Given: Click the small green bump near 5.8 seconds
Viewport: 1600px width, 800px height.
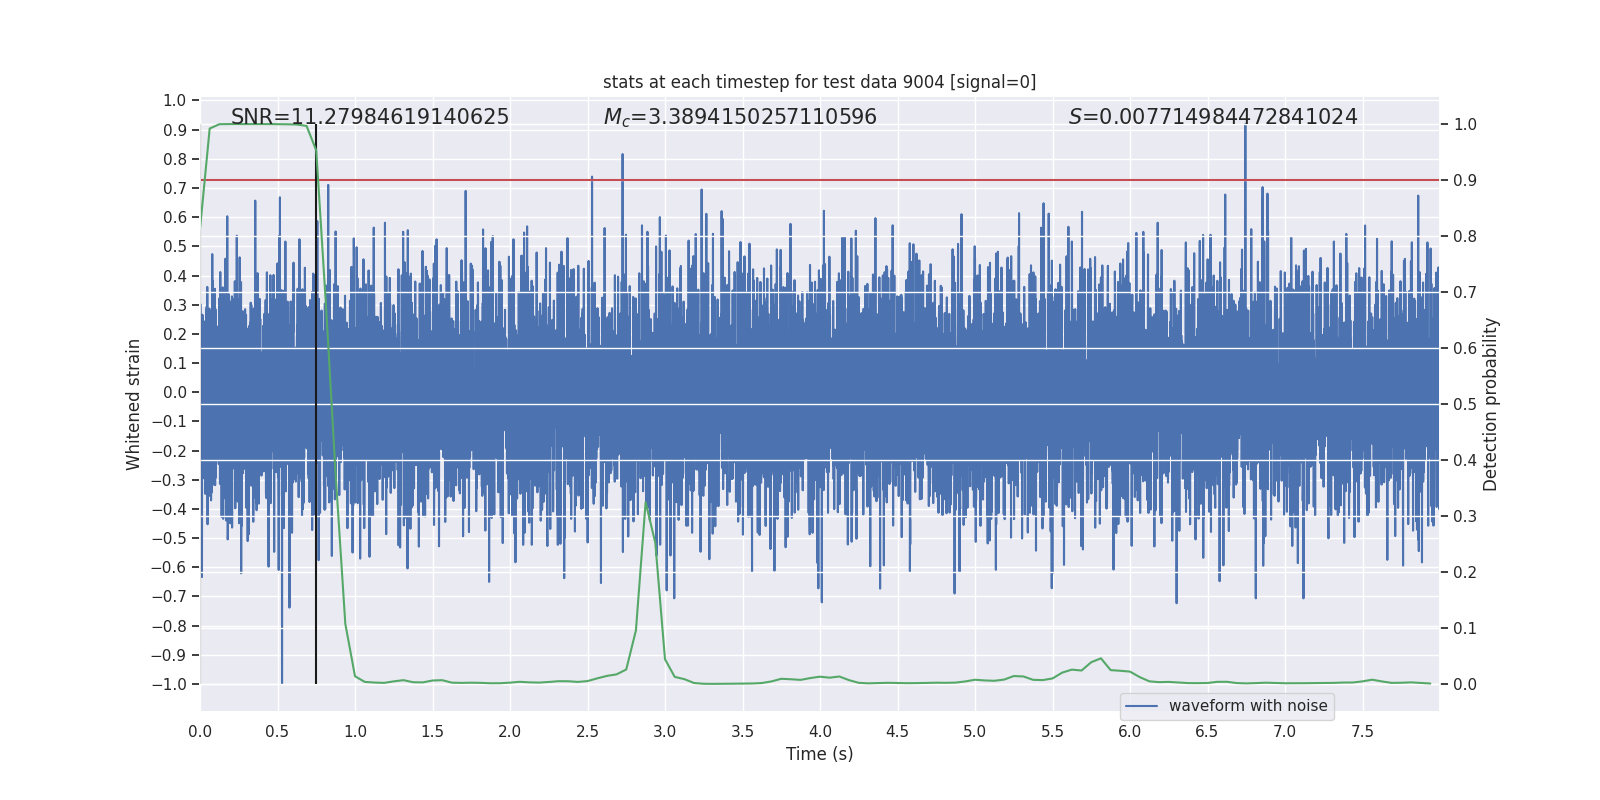Looking at the screenshot, I should tap(1100, 659).
